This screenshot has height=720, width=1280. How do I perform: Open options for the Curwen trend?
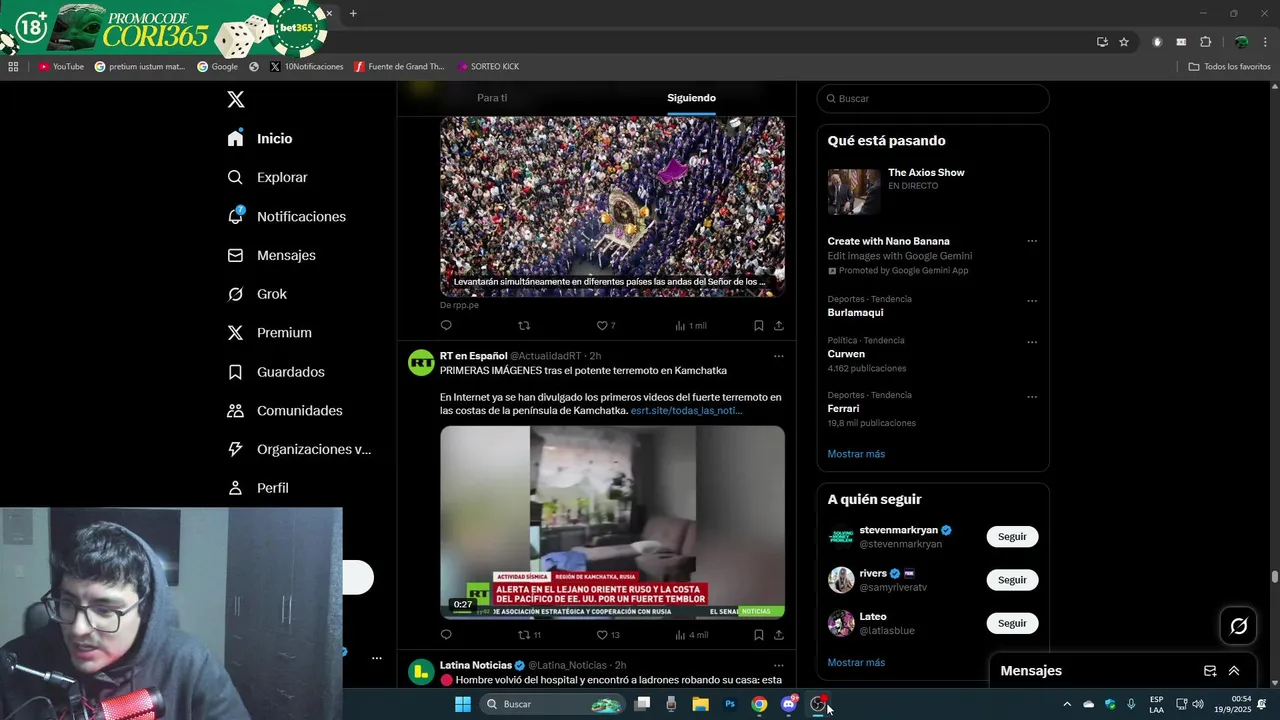[x=1032, y=342]
